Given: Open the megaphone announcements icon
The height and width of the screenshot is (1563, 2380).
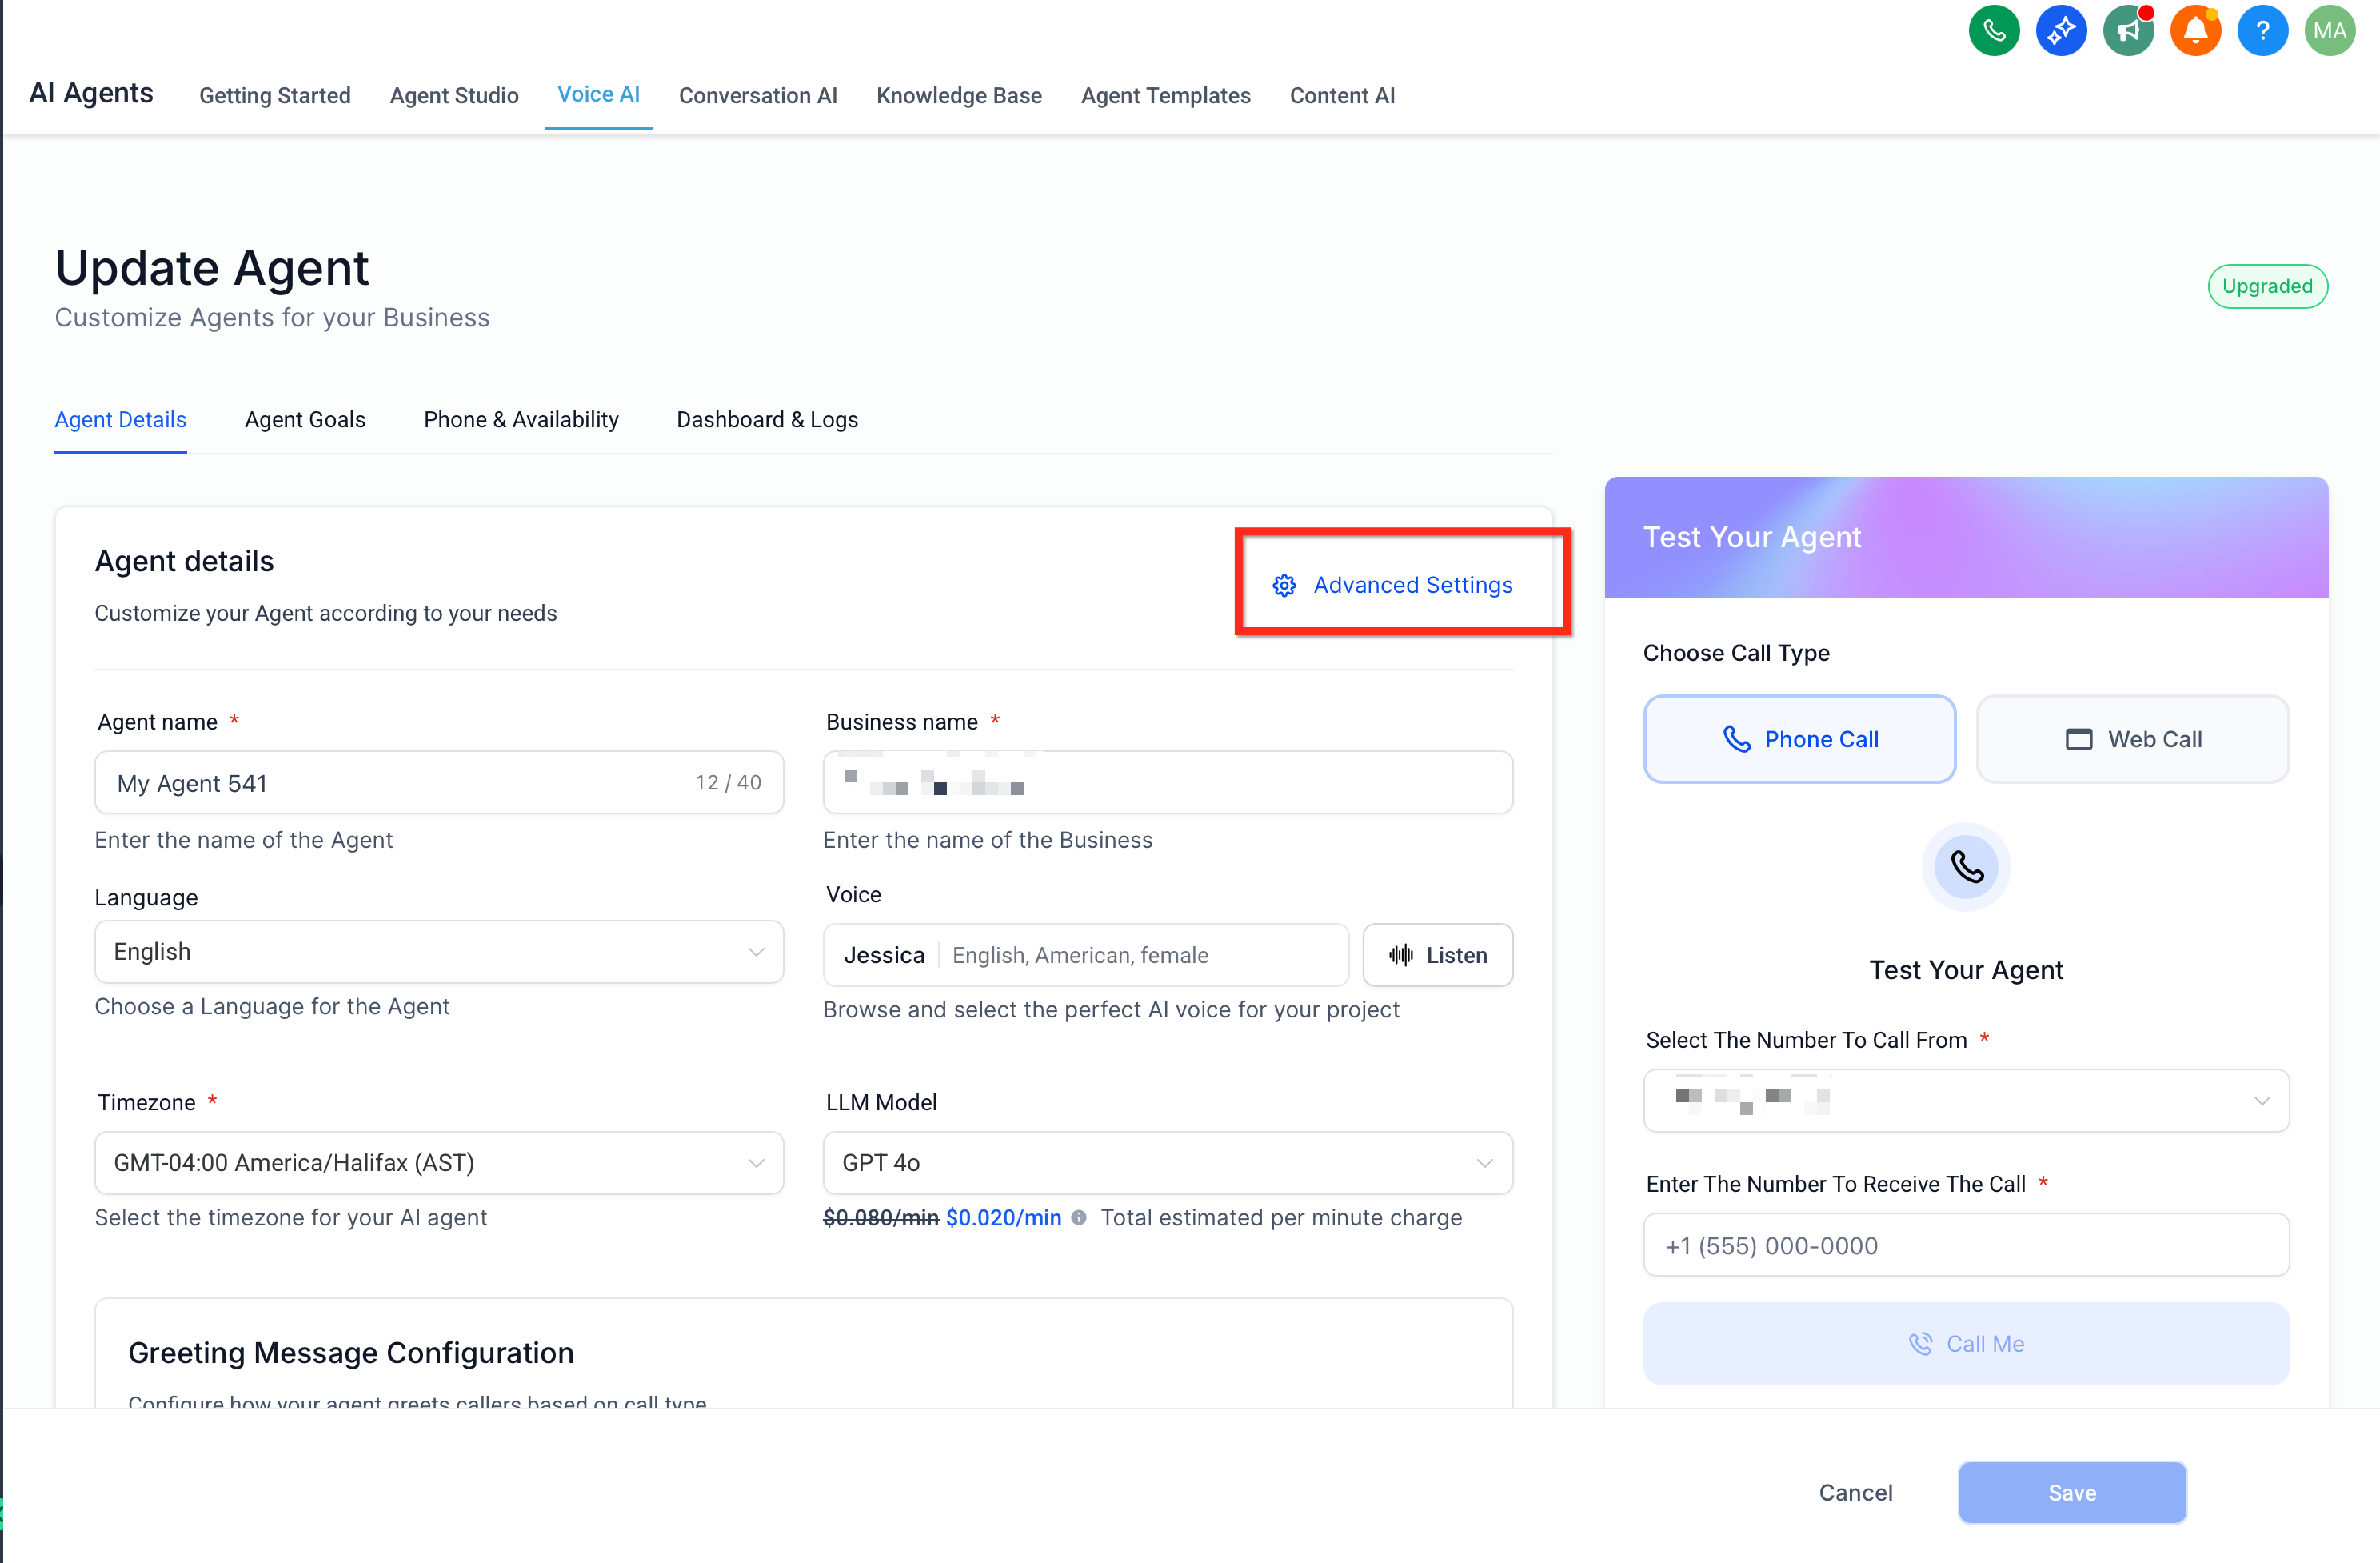Looking at the screenshot, I should [2128, 31].
